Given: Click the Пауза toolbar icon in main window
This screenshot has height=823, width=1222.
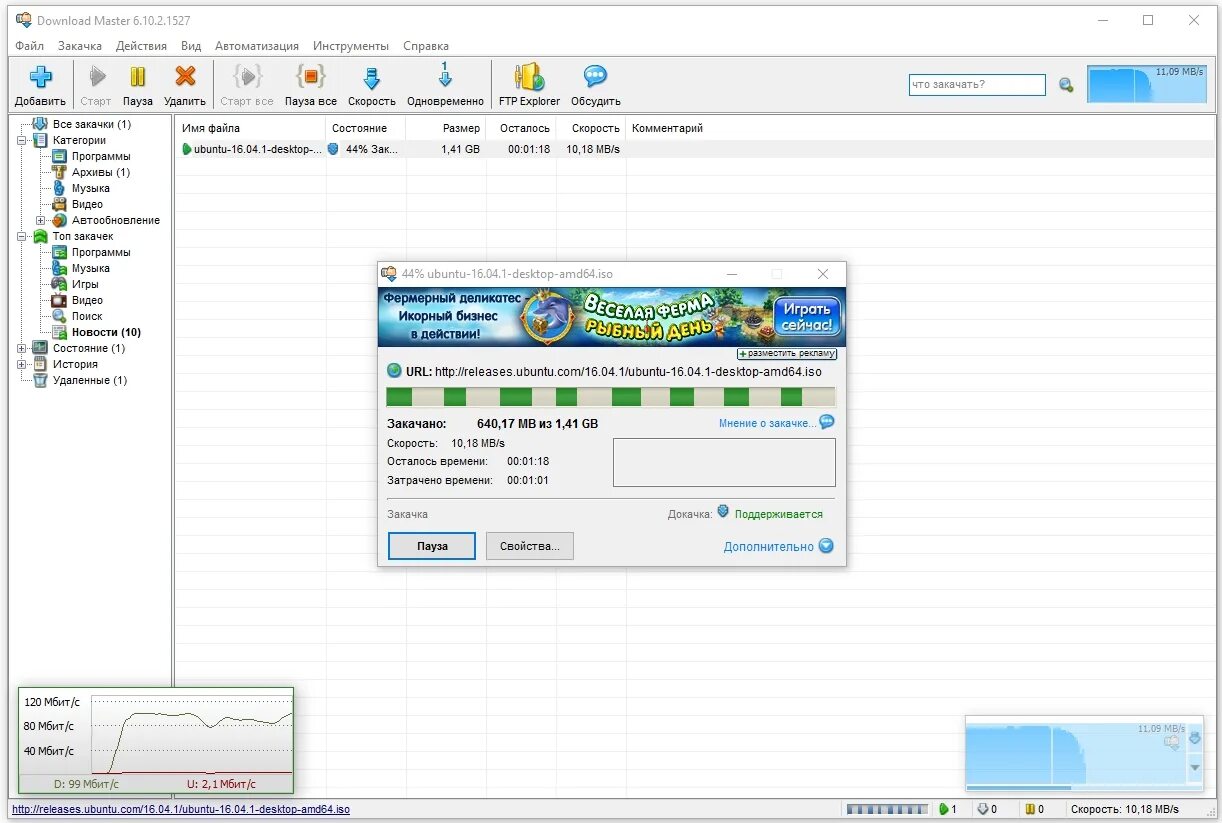Looking at the screenshot, I should click(138, 77).
